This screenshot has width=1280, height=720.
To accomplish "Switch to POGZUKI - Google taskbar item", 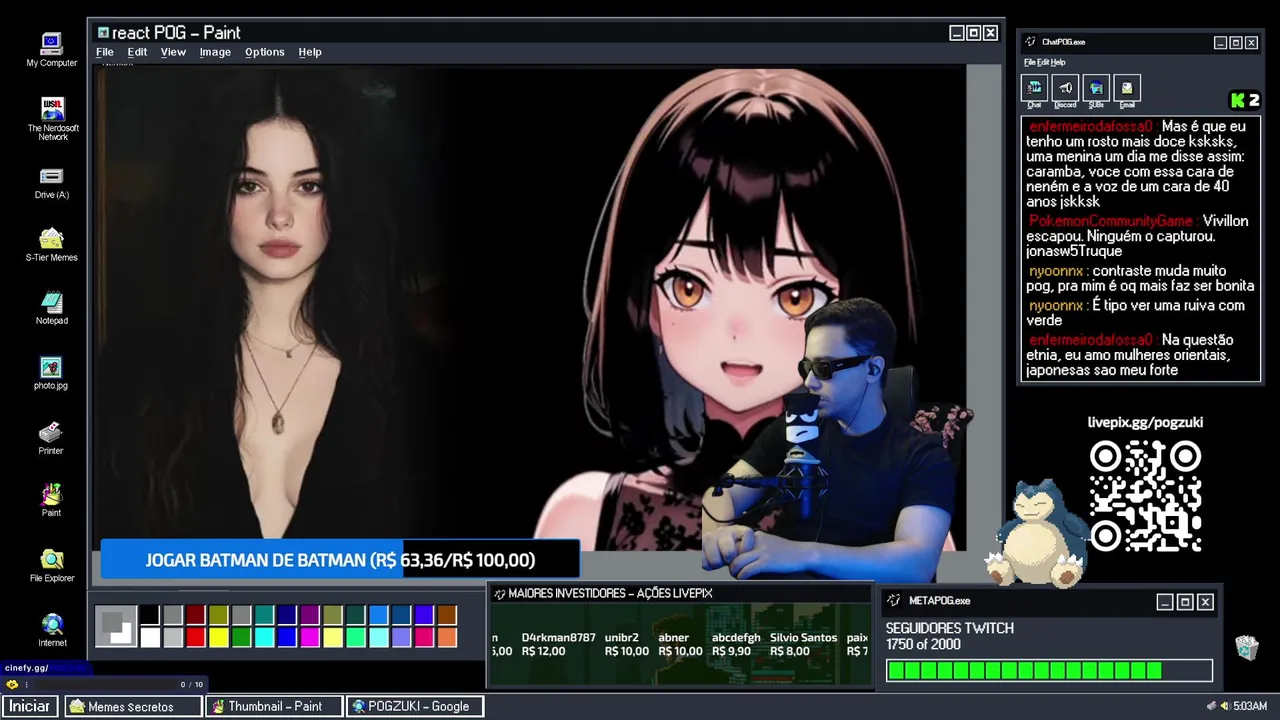I will 415,706.
